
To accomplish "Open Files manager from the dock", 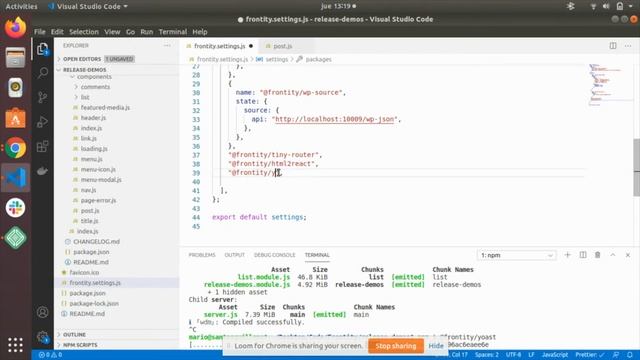I will click(16, 57).
